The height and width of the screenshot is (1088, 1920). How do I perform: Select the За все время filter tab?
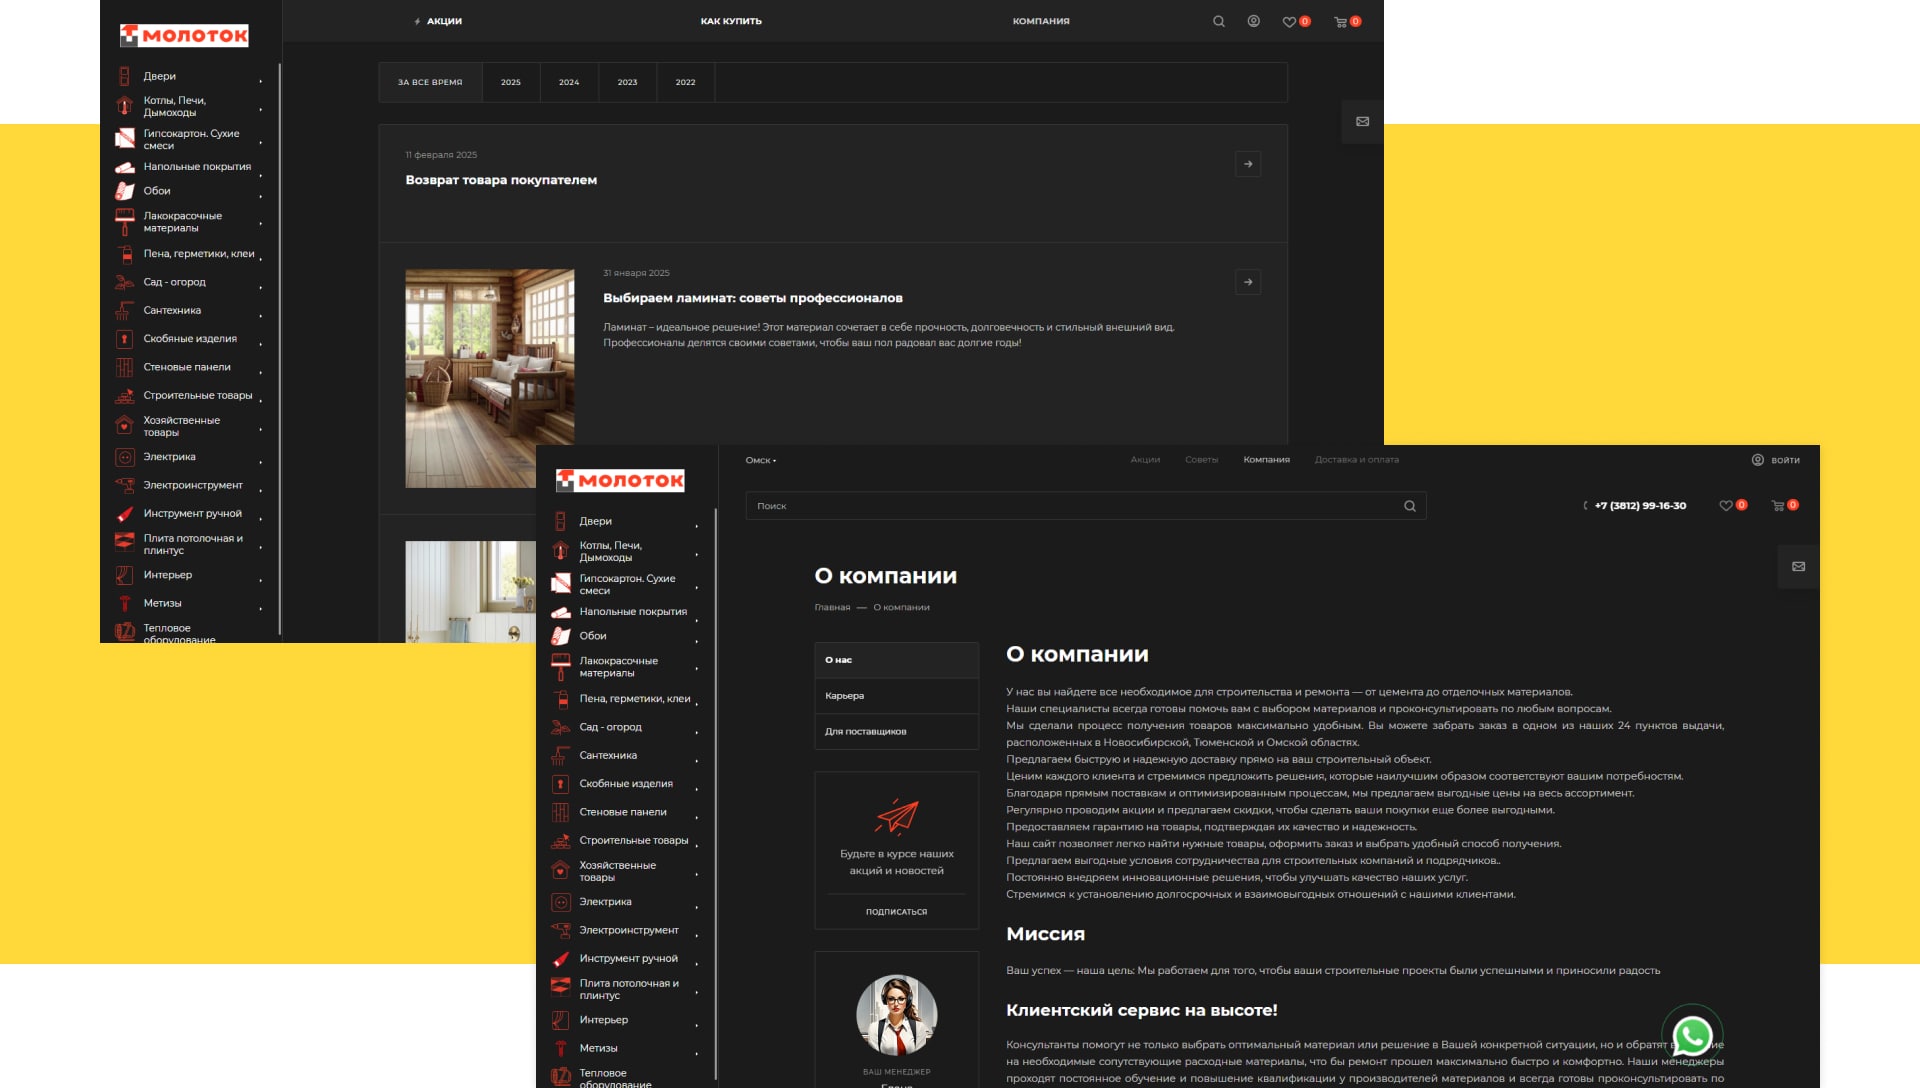pyautogui.click(x=430, y=82)
